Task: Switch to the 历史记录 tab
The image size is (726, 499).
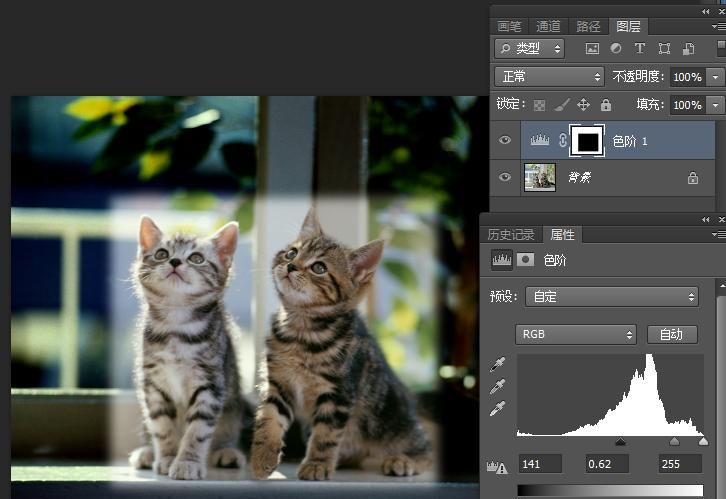Action: (511, 235)
